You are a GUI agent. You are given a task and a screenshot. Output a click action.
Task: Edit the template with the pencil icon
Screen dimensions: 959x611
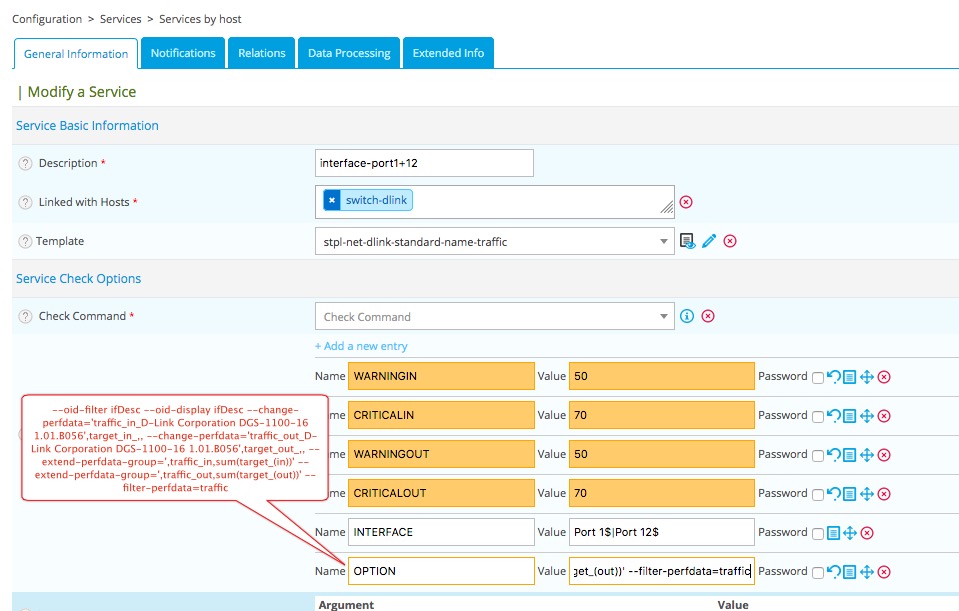[x=709, y=241]
